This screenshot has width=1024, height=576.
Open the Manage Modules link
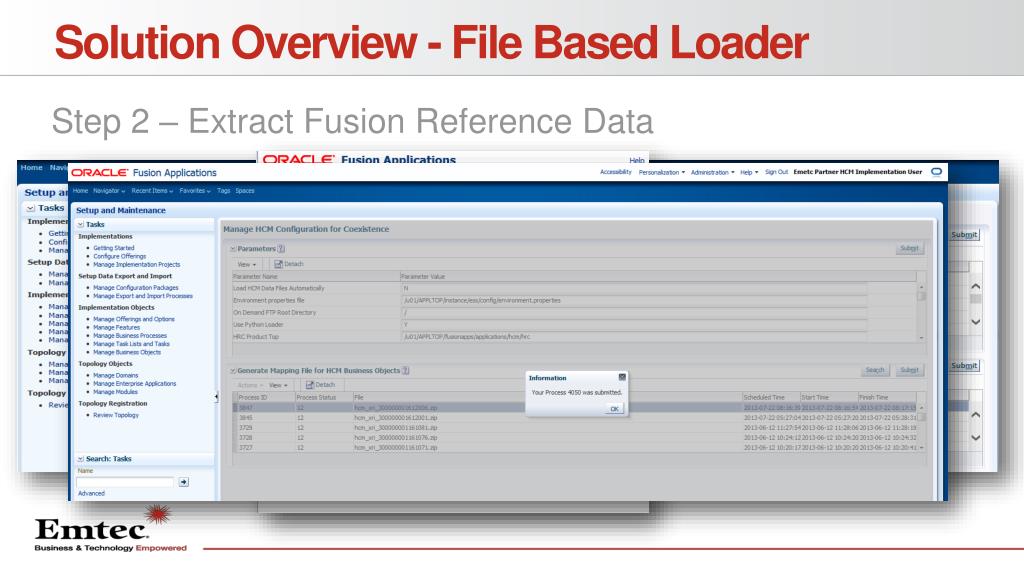(116, 392)
